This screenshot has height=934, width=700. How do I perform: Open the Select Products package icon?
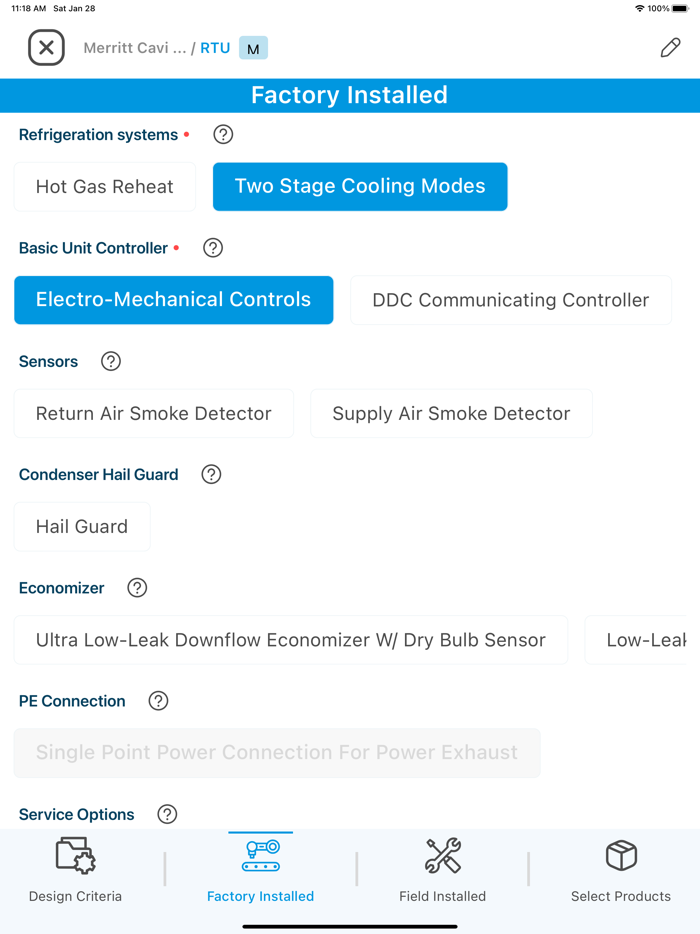coord(621,856)
